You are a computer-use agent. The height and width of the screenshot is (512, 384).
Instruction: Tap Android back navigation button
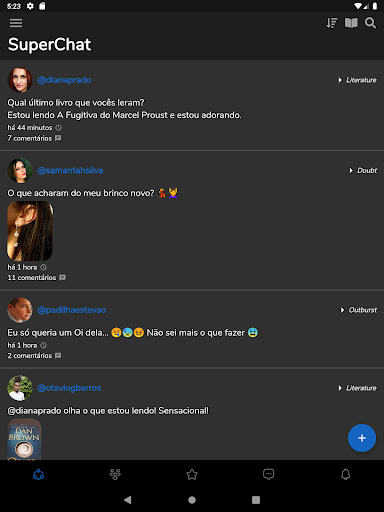[x=128, y=500]
